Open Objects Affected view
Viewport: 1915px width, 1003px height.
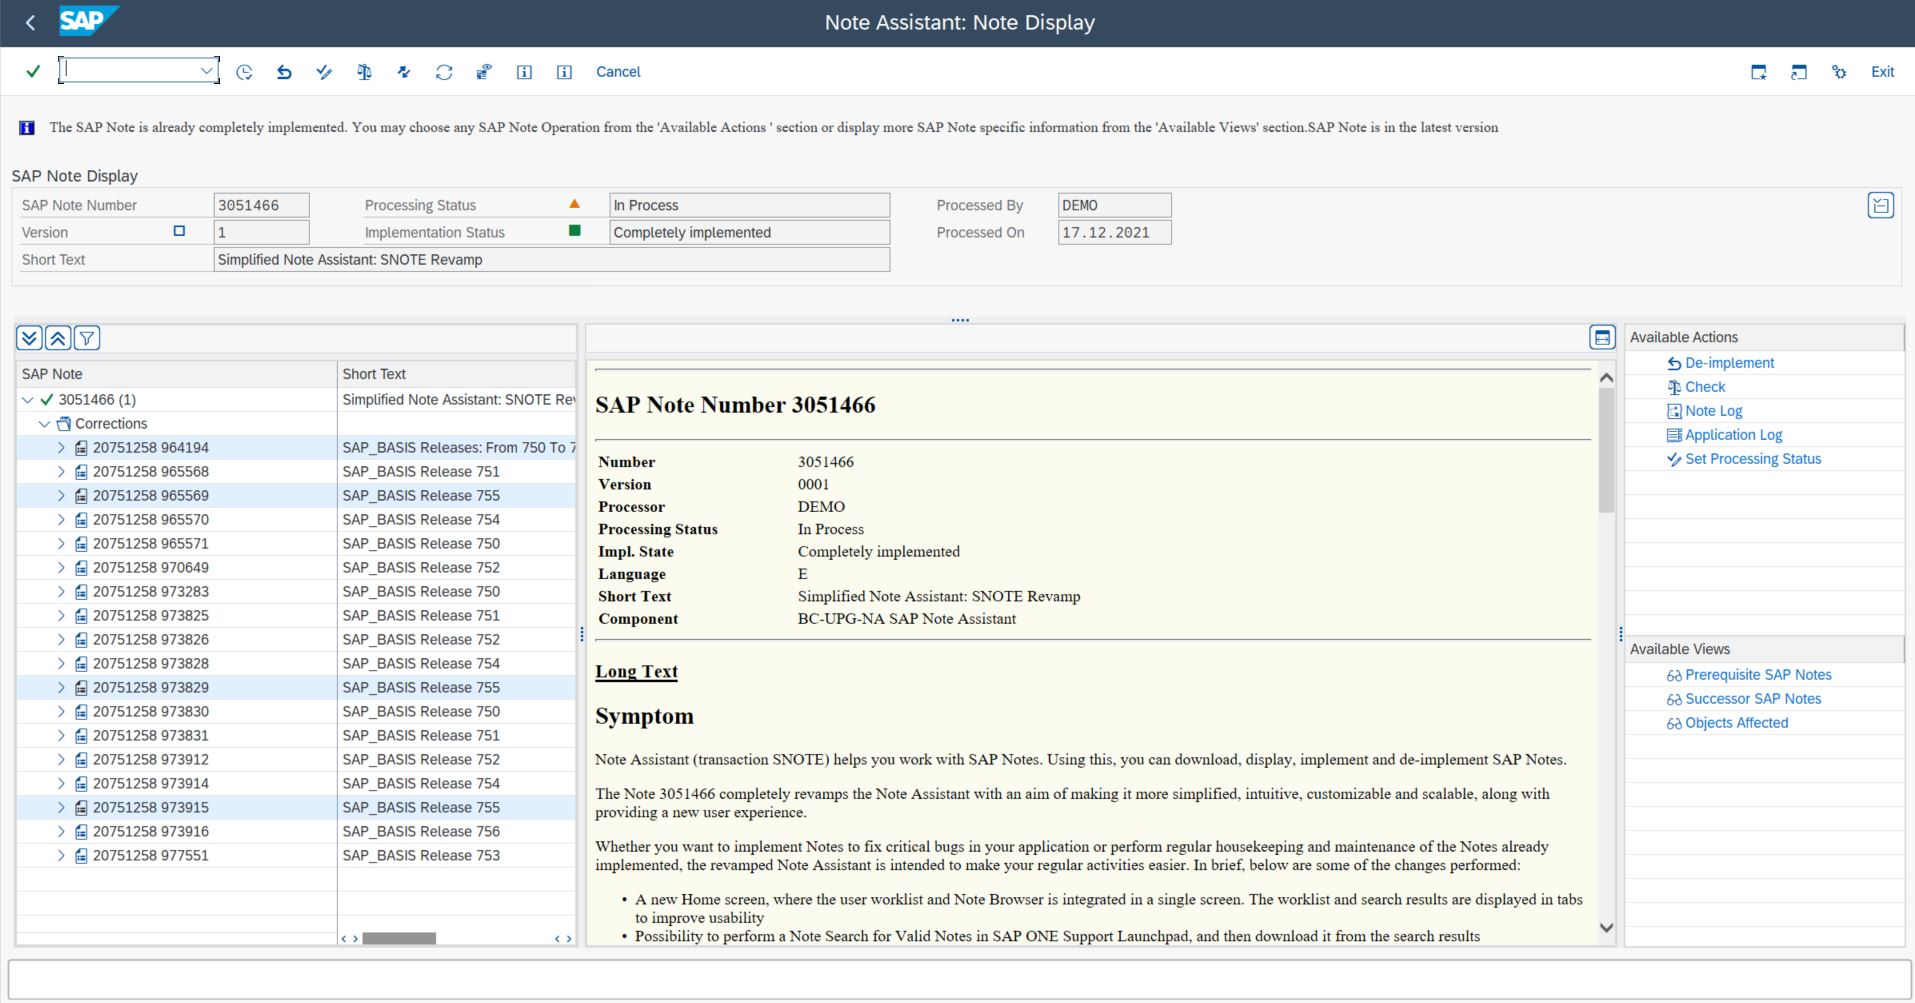click(1736, 723)
